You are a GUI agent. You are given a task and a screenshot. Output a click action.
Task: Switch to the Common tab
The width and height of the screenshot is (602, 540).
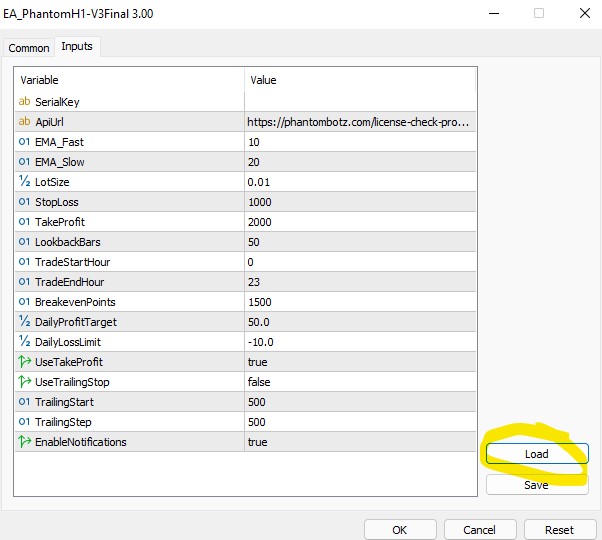point(29,48)
